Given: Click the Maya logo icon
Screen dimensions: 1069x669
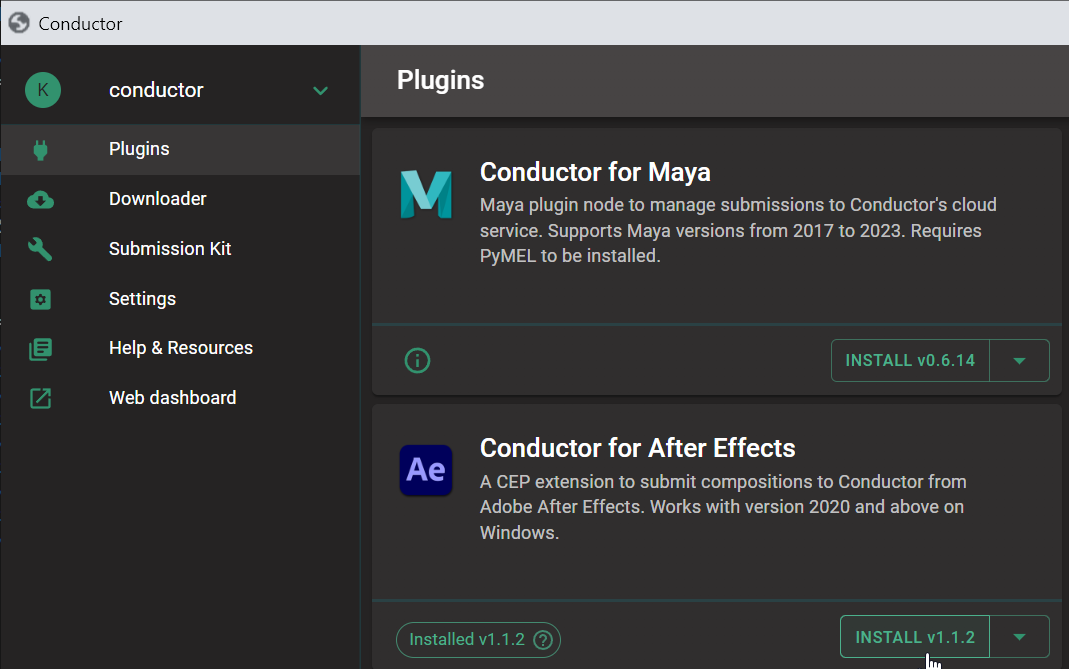Looking at the screenshot, I should pos(426,194).
